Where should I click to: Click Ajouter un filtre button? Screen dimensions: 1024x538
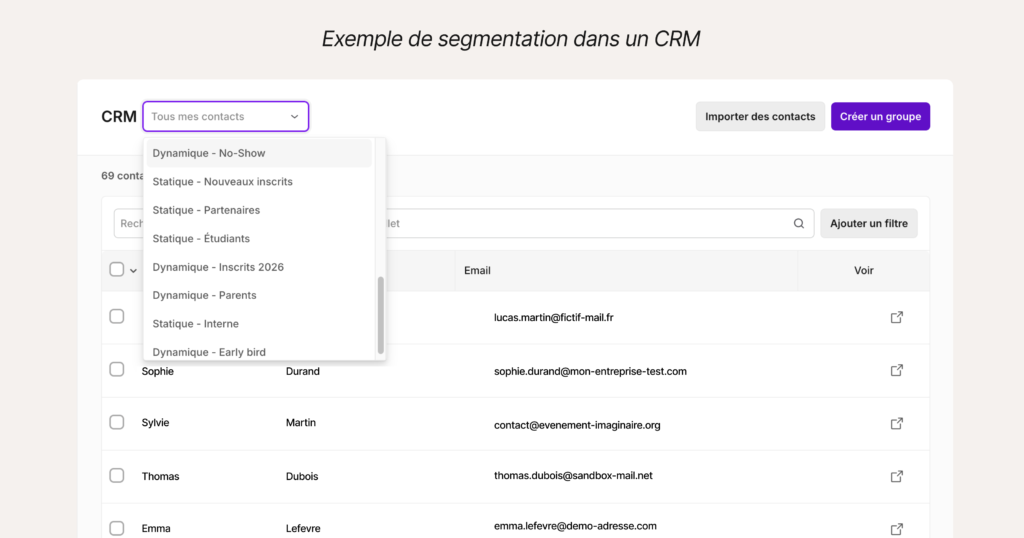(869, 223)
